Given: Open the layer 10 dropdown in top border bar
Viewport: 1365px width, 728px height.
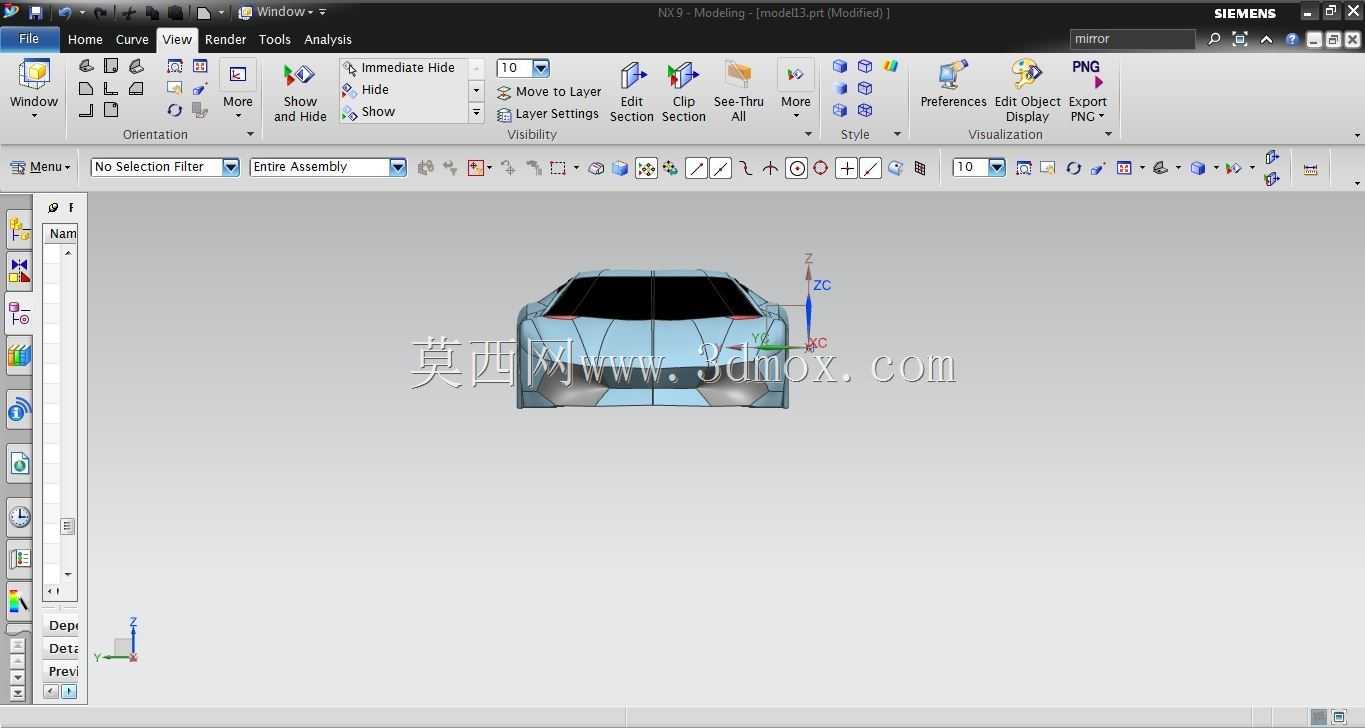Looking at the screenshot, I should pyautogui.click(x=997, y=167).
